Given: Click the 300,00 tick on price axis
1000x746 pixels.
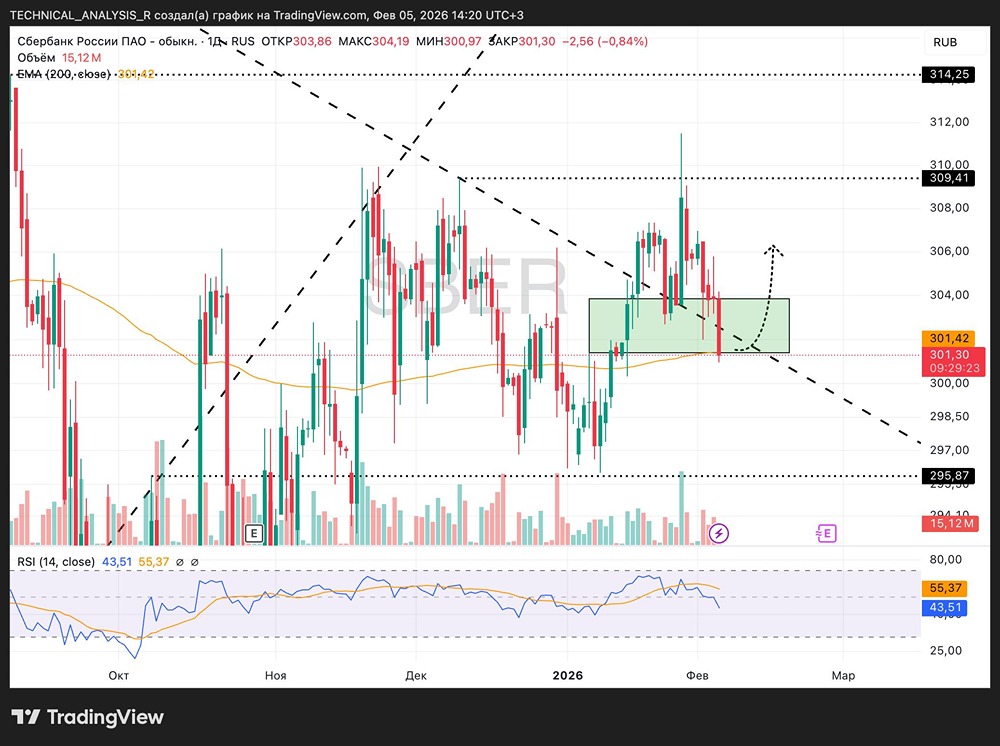Looking at the screenshot, I should click(x=949, y=383).
